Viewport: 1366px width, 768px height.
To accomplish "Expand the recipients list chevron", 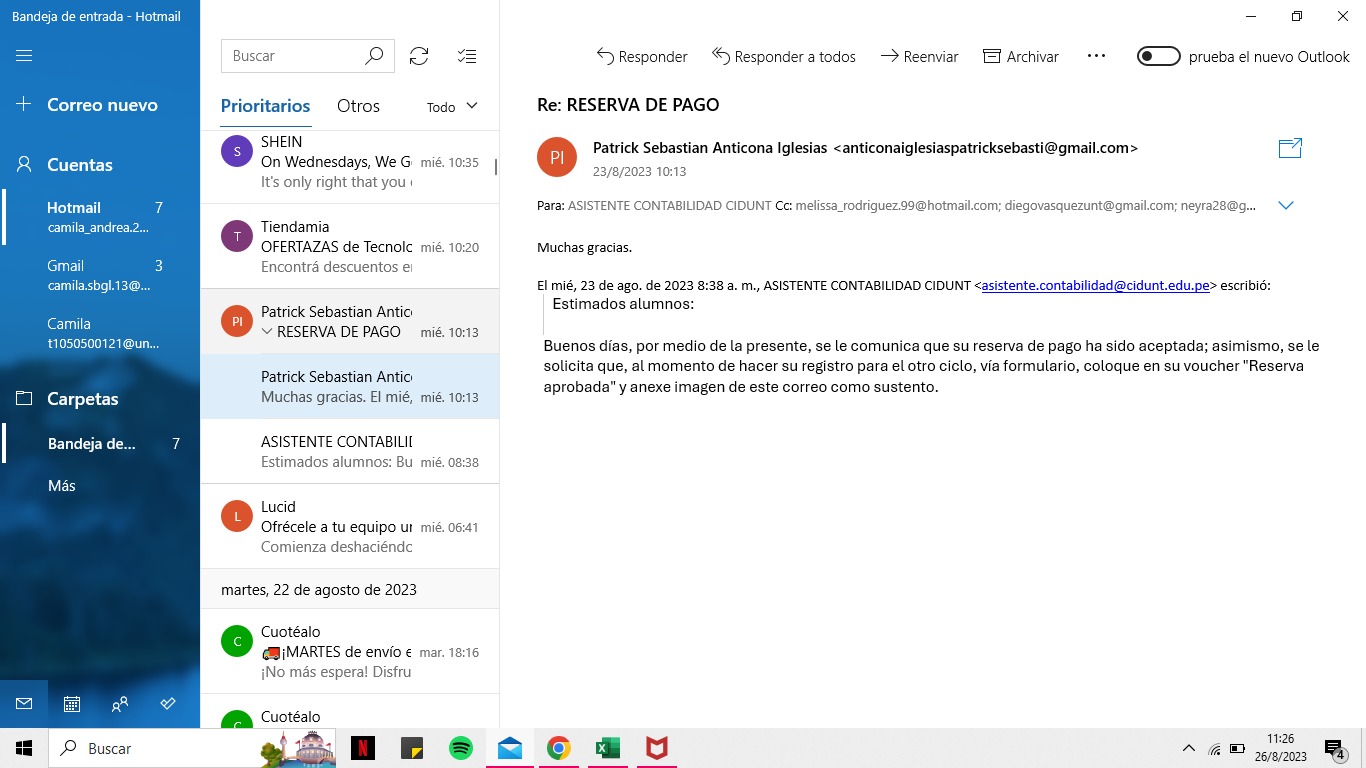I will point(1286,206).
